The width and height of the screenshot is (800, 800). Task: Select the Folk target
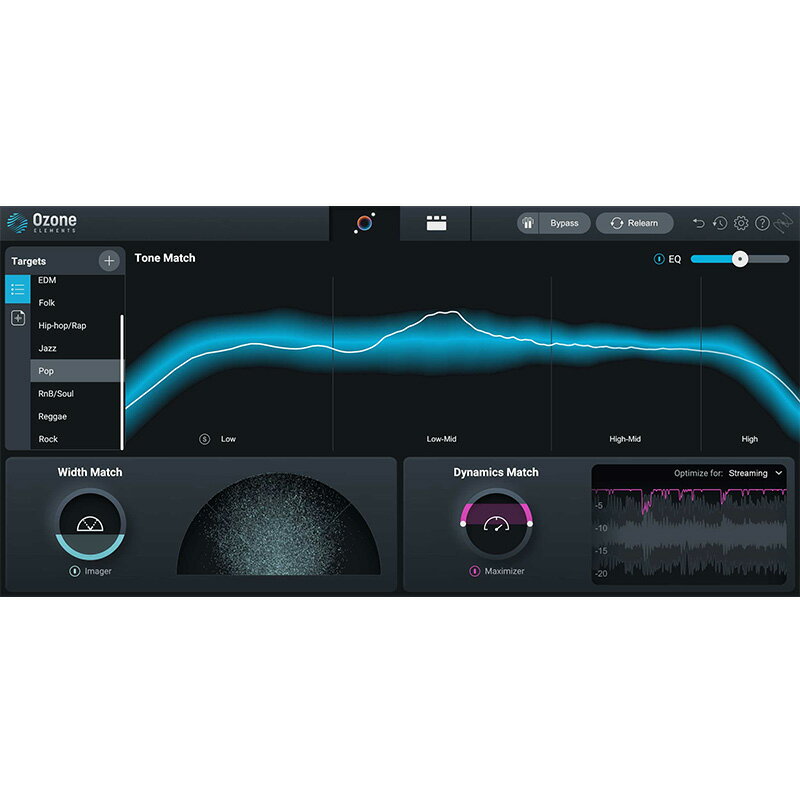(76, 303)
